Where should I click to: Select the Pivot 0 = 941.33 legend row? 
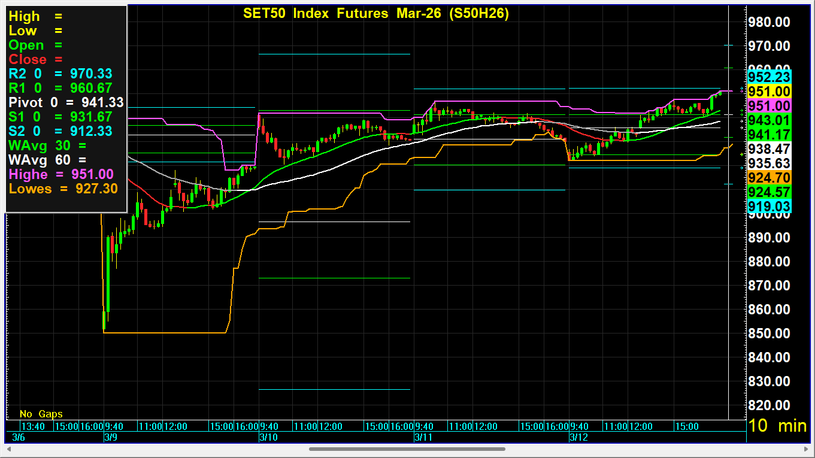point(66,102)
